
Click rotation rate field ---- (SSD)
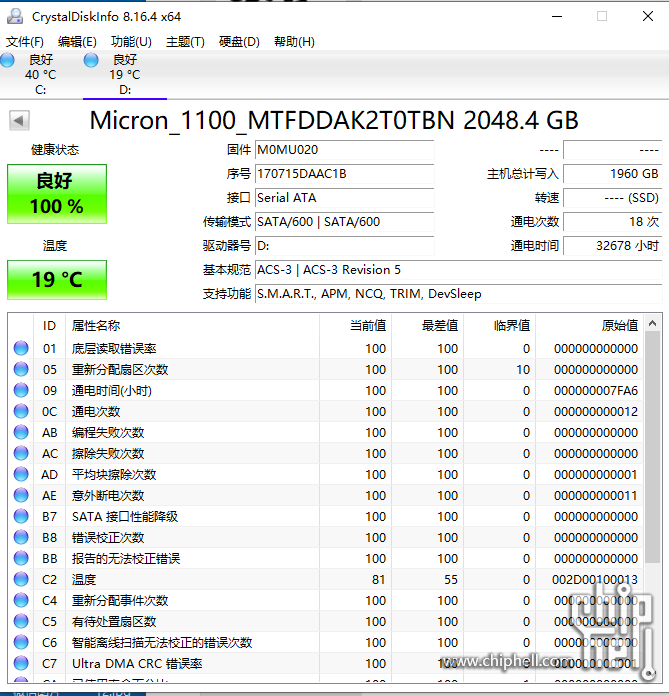[x=613, y=198]
